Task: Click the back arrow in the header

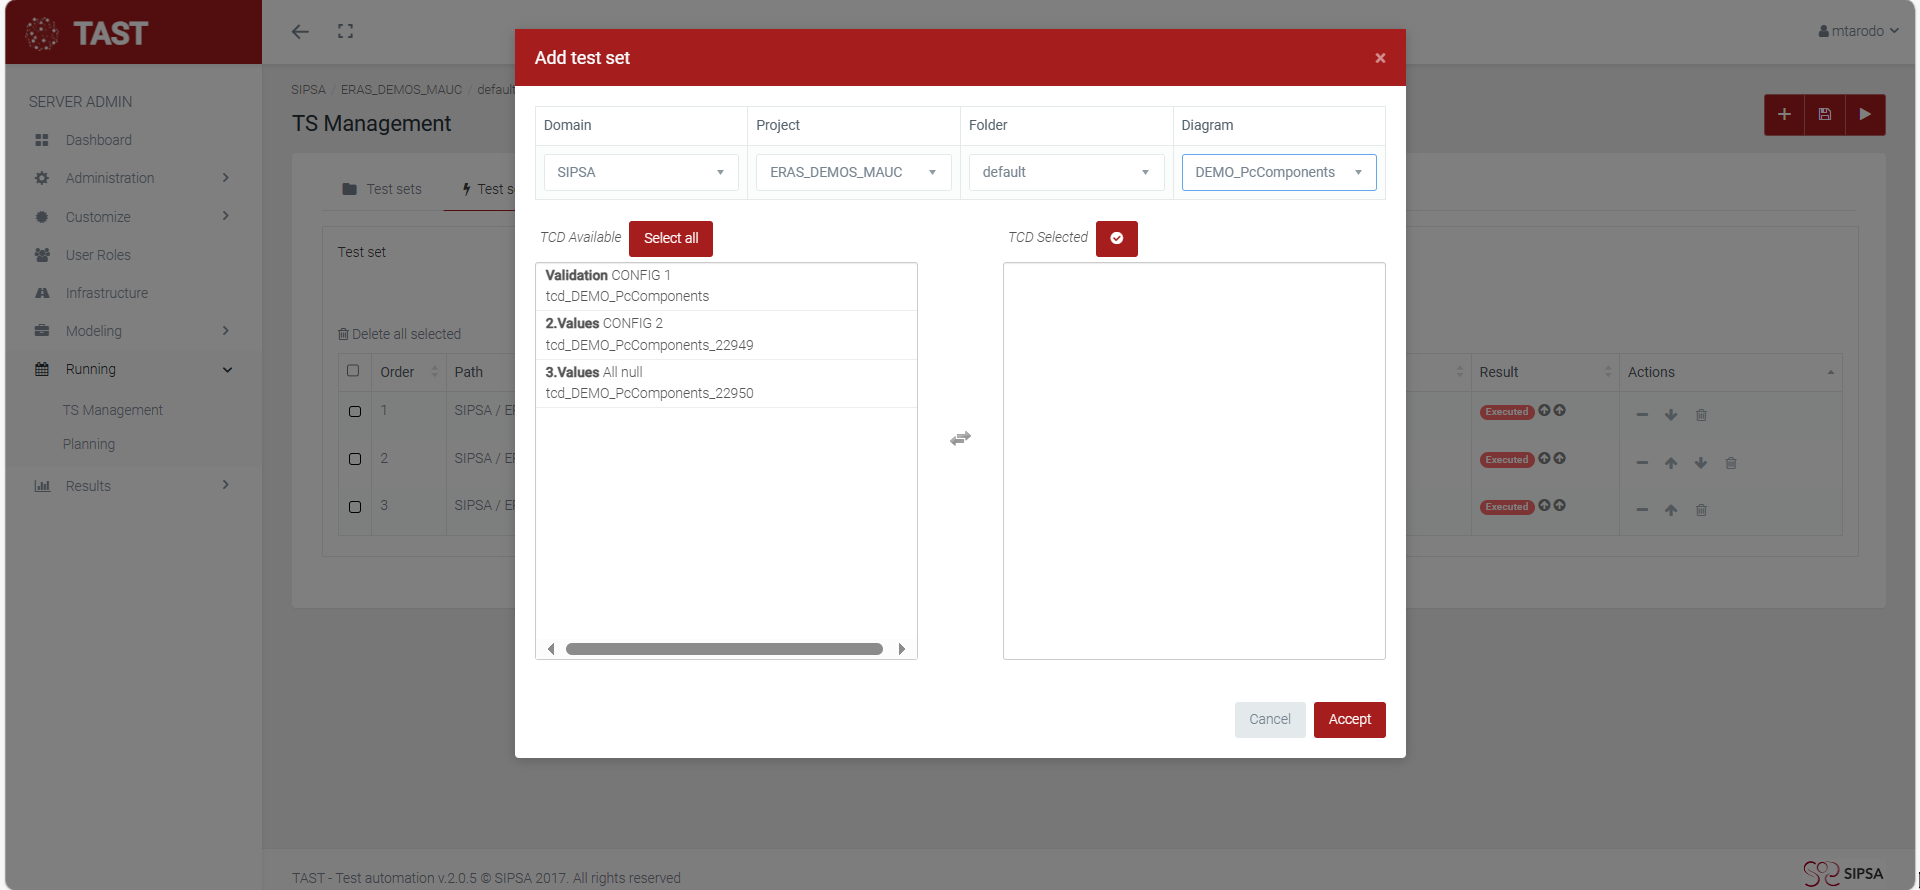Action: point(300,32)
